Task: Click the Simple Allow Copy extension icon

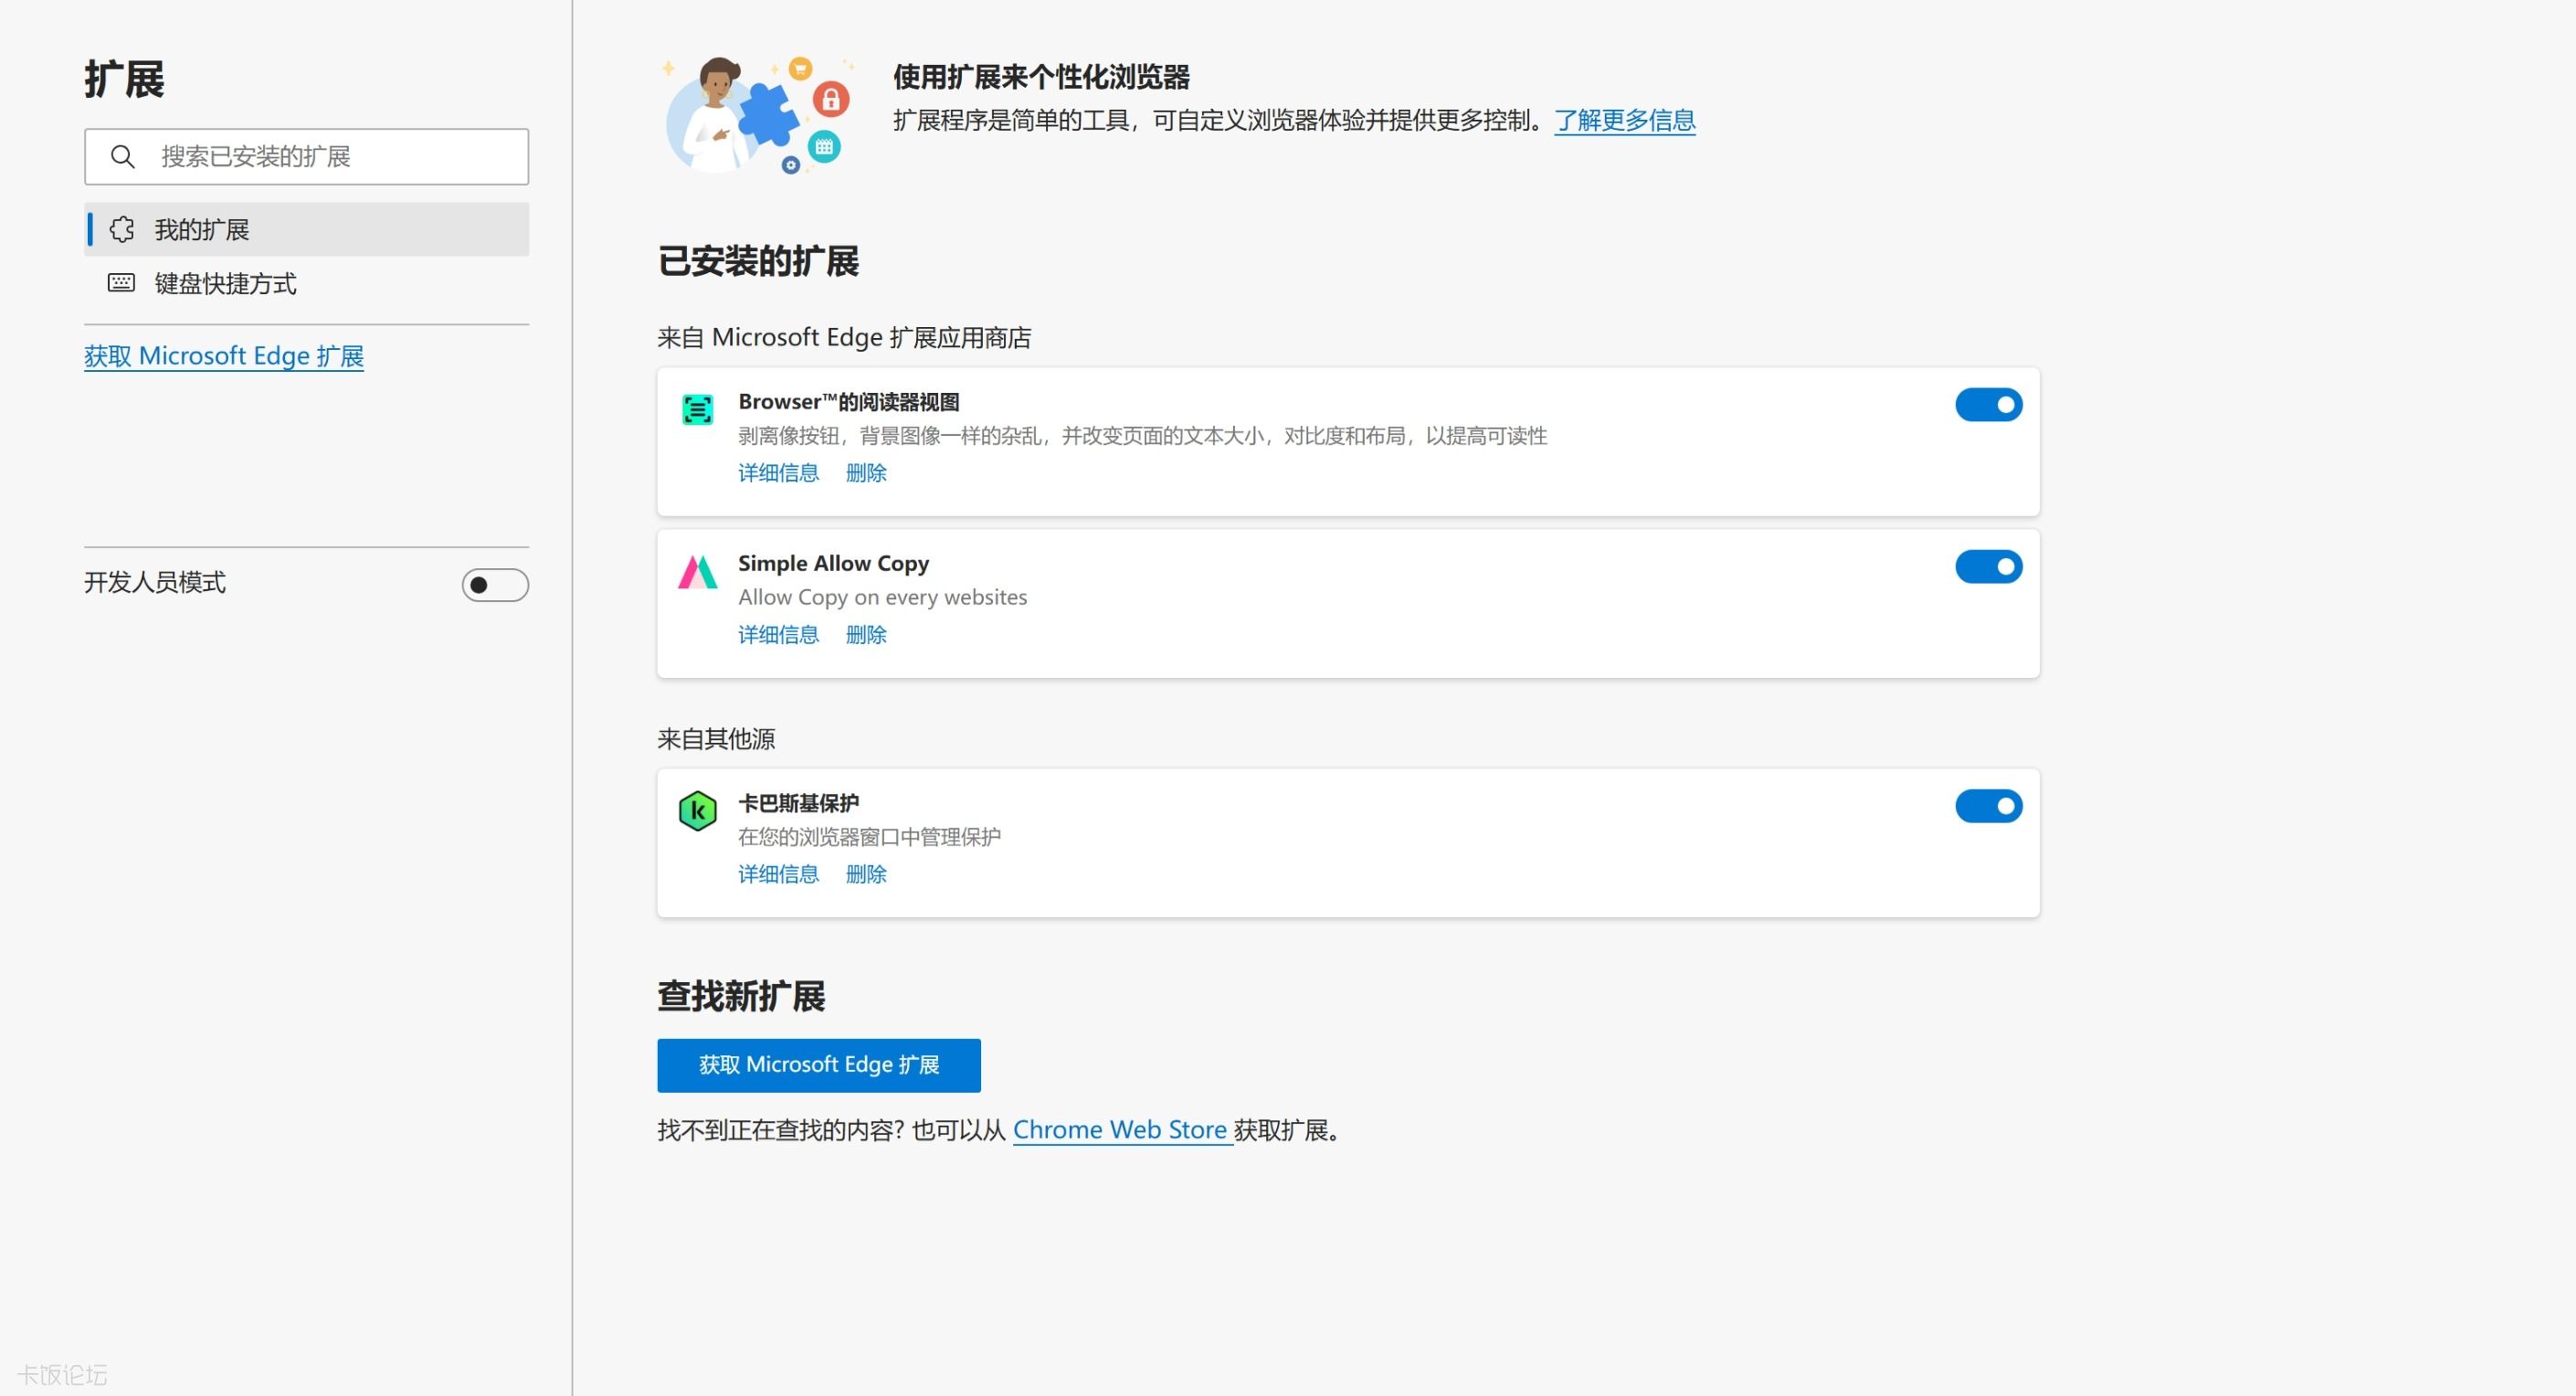Action: [x=697, y=572]
